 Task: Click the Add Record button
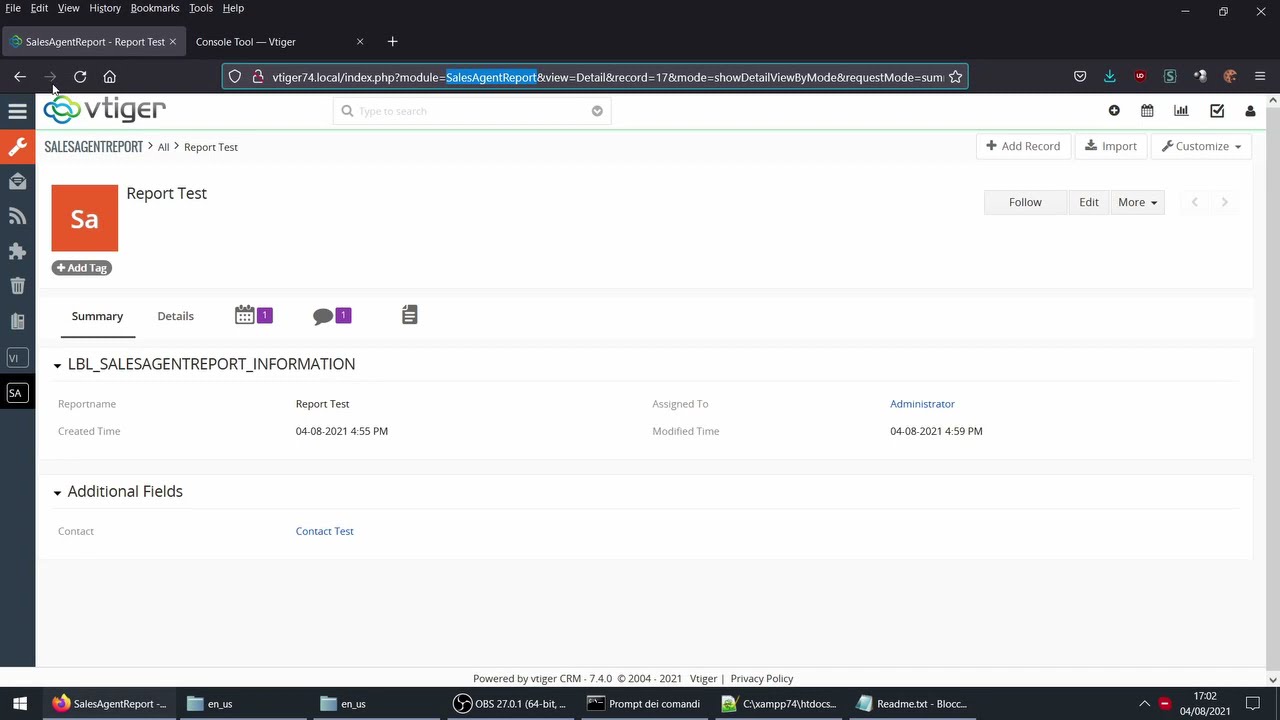point(1023,146)
